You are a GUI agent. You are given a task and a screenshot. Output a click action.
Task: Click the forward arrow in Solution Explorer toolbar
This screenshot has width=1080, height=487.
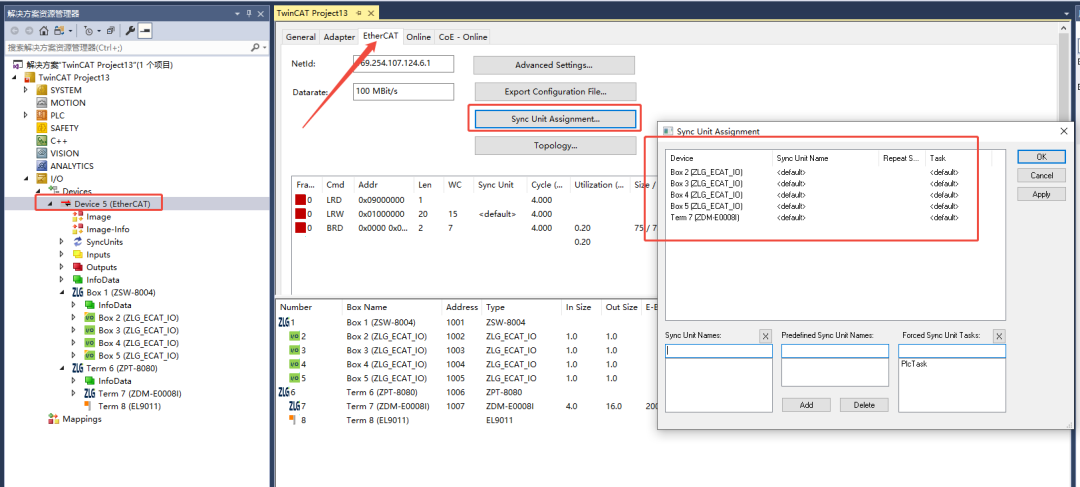pos(29,30)
